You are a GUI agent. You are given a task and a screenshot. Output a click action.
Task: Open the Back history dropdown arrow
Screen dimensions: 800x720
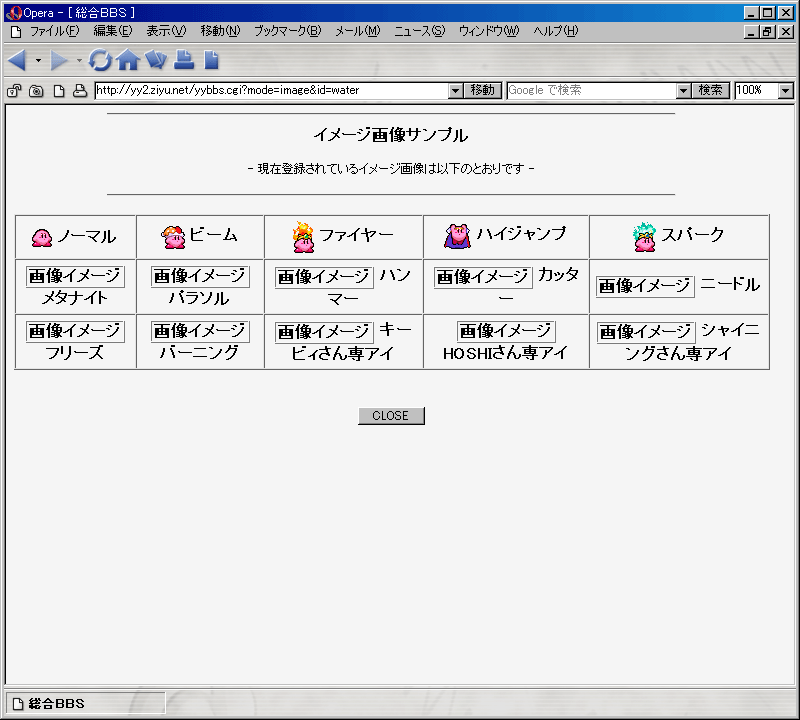[38, 61]
